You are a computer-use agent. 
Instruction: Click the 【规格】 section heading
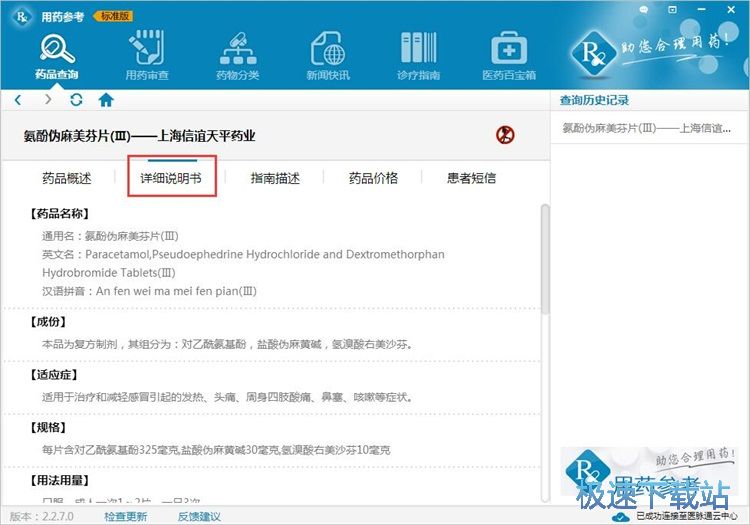click(x=48, y=427)
